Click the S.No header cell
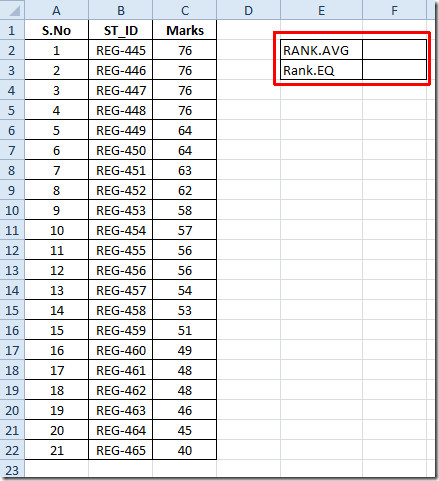This screenshot has width=439, height=481. 56,30
